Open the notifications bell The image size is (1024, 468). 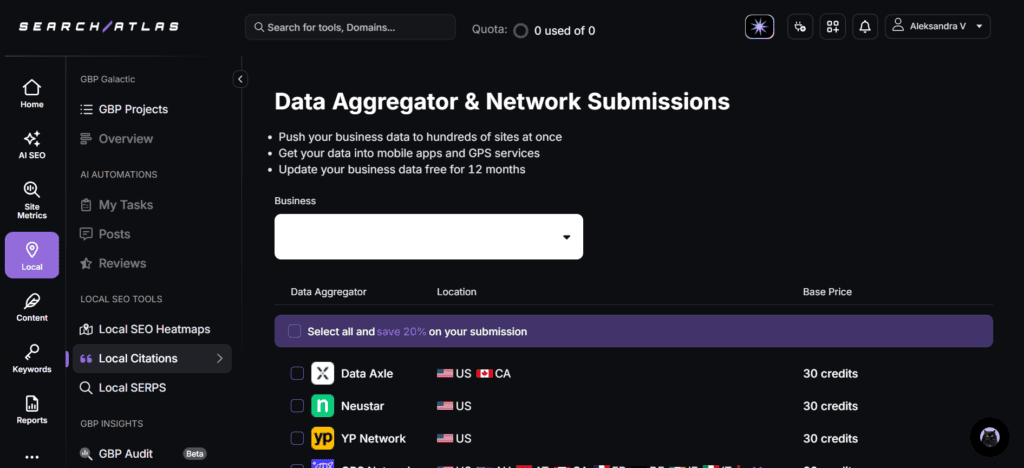click(865, 27)
